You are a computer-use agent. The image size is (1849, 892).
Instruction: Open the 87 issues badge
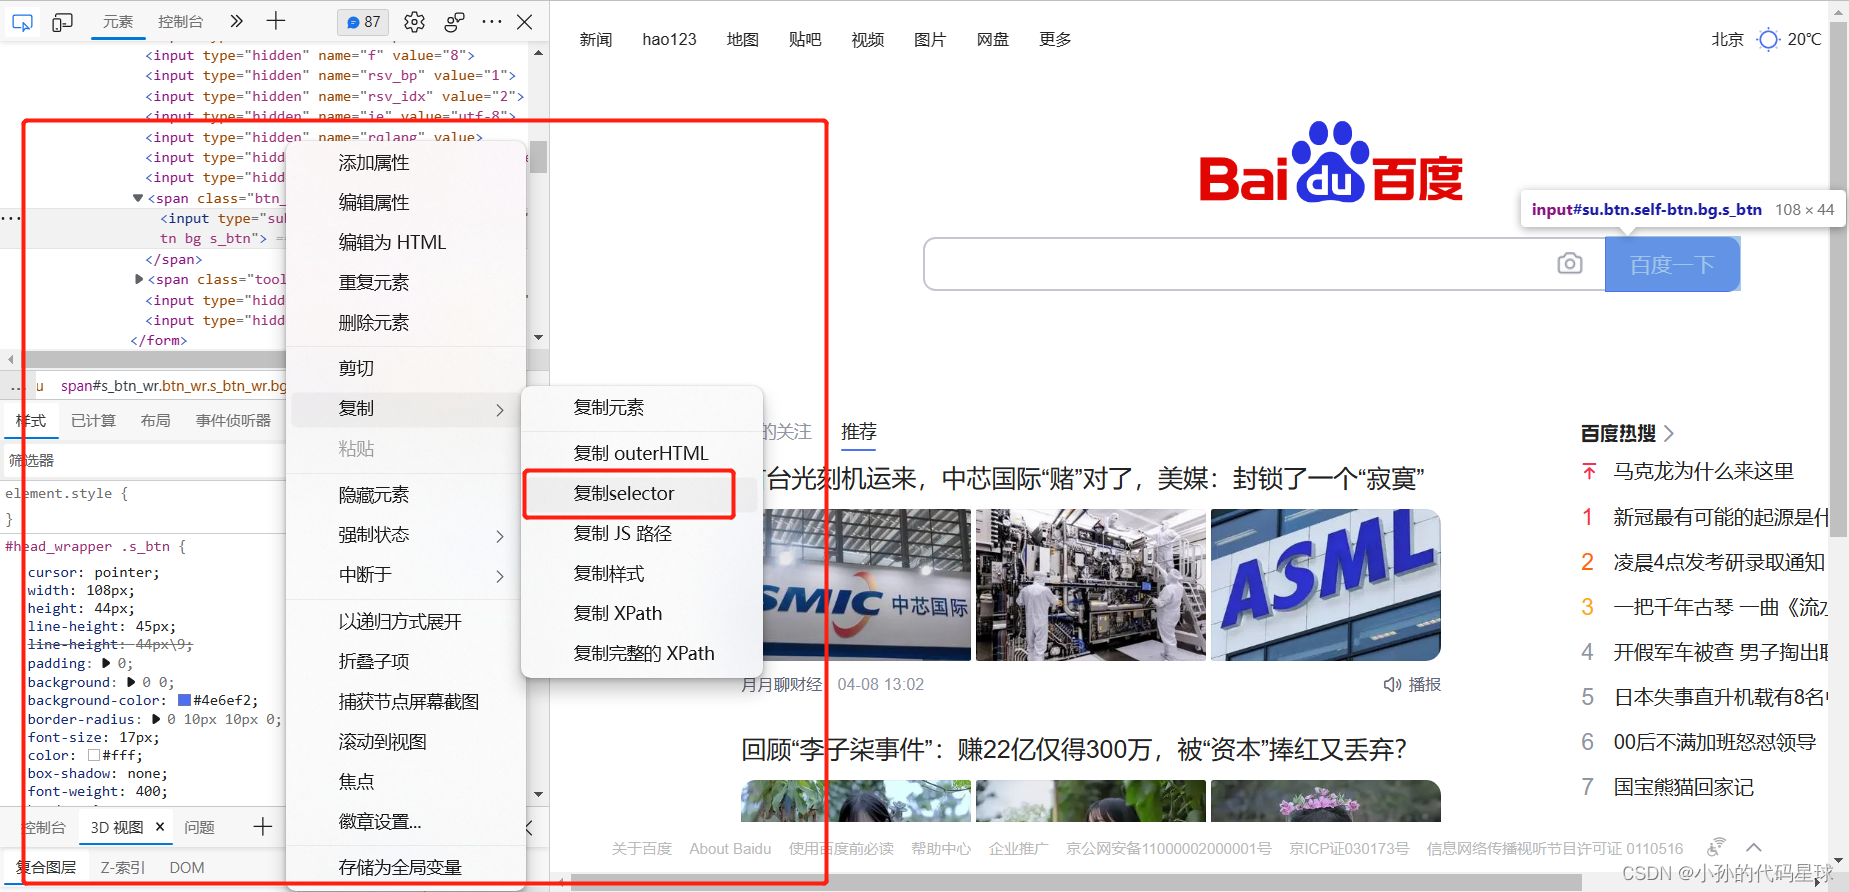(x=363, y=22)
